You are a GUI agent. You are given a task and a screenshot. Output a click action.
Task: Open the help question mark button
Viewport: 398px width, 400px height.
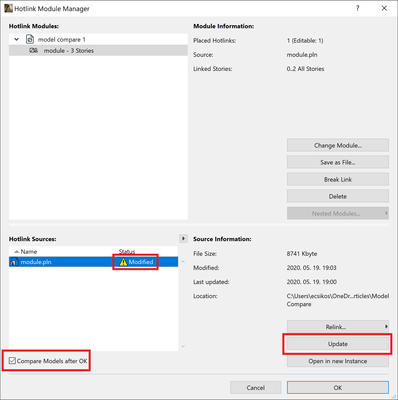point(358,8)
